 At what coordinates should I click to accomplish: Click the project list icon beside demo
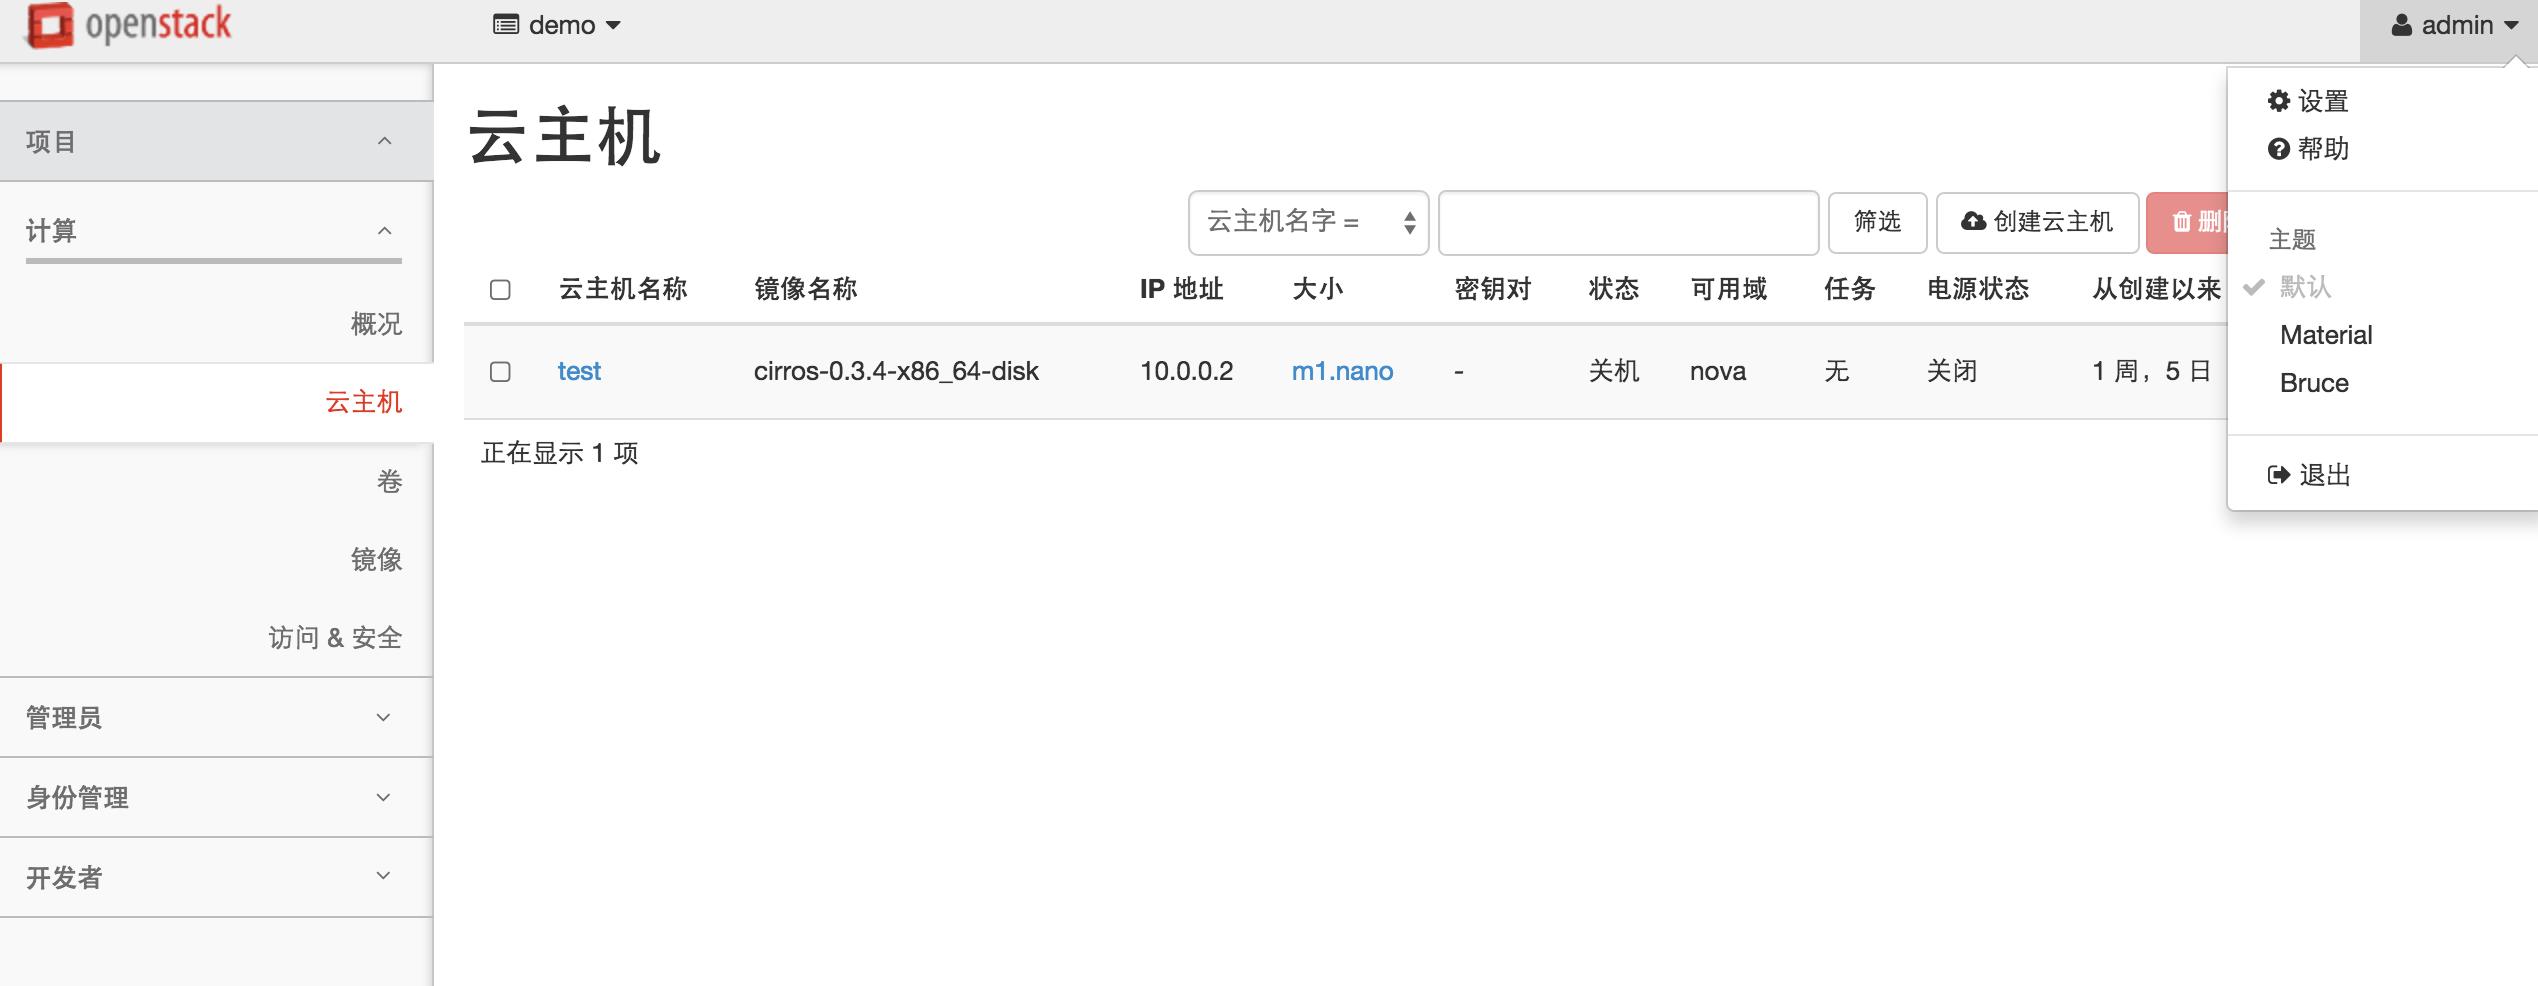pyautogui.click(x=506, y=25)
